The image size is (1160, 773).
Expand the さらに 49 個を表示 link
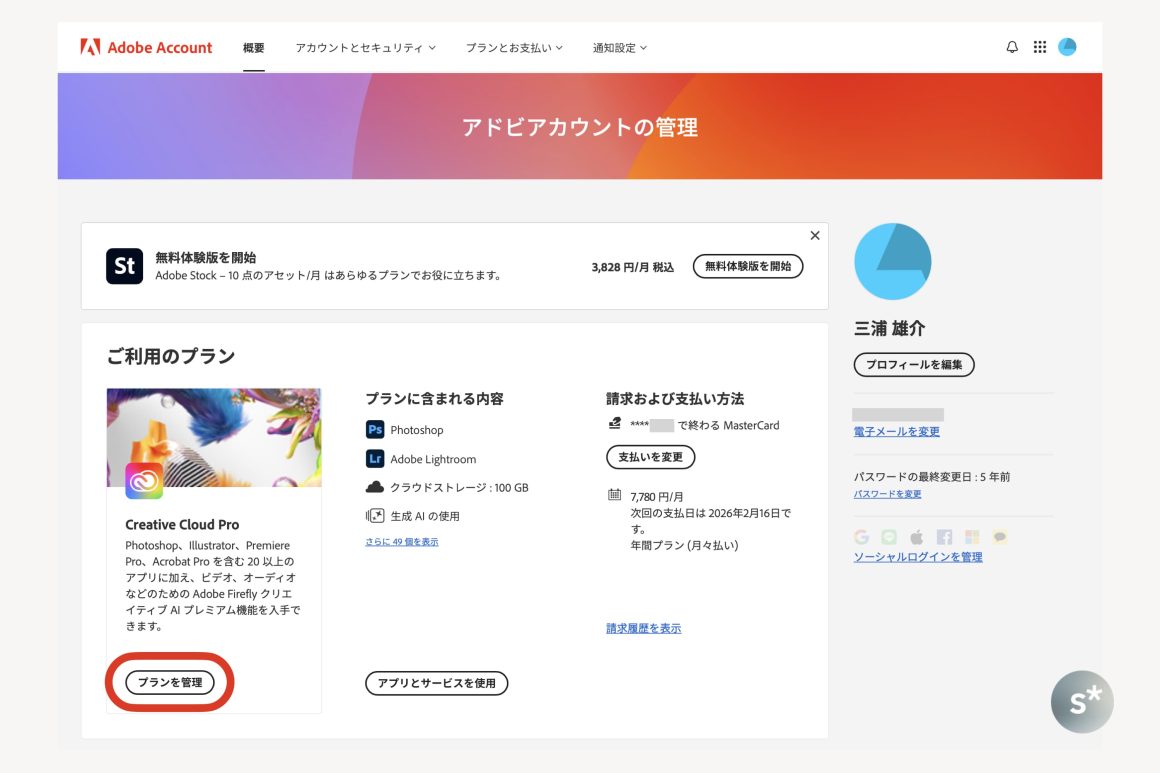[x=401, y=542]
